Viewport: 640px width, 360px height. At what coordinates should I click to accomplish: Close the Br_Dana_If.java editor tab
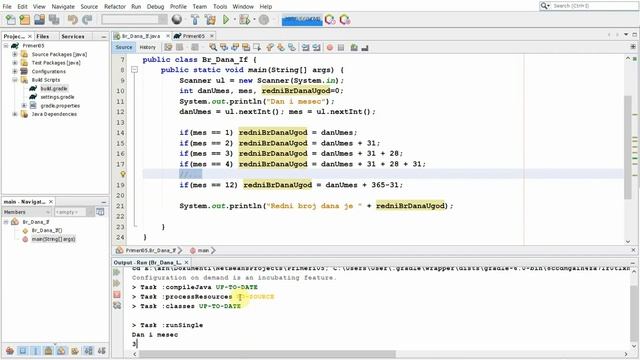pyautogui.click(x=168, y=36)
